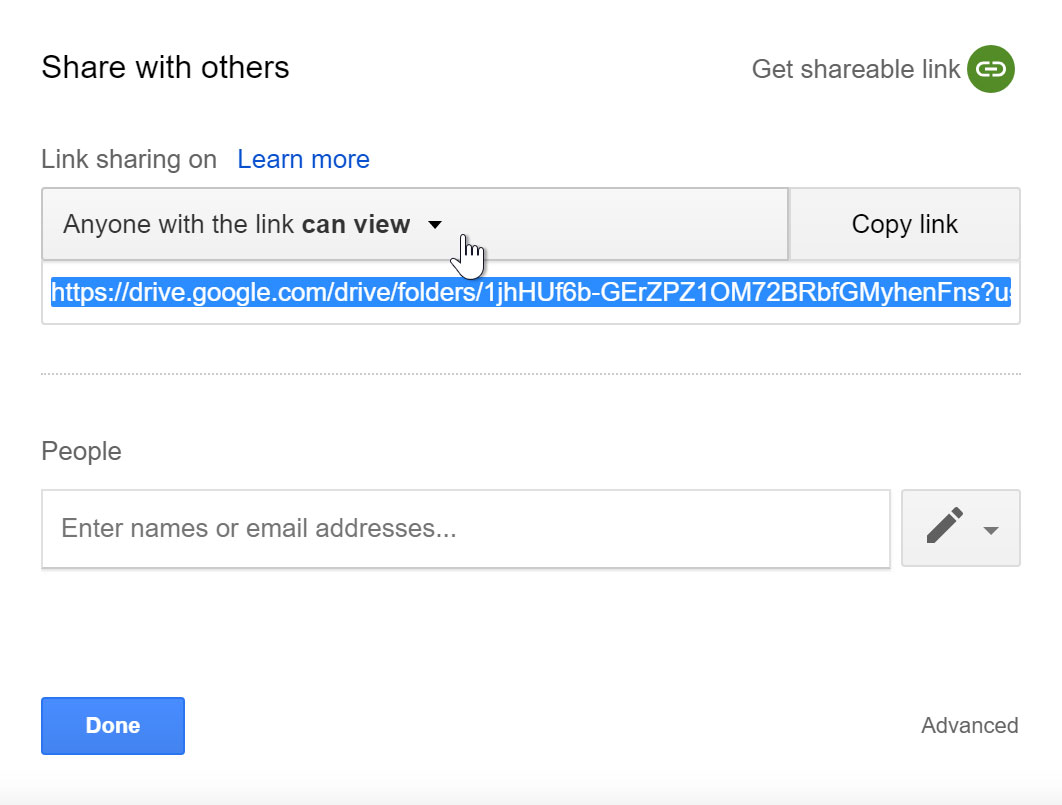
Task: Click the dotted divider above People
Action: click(530, 374)
